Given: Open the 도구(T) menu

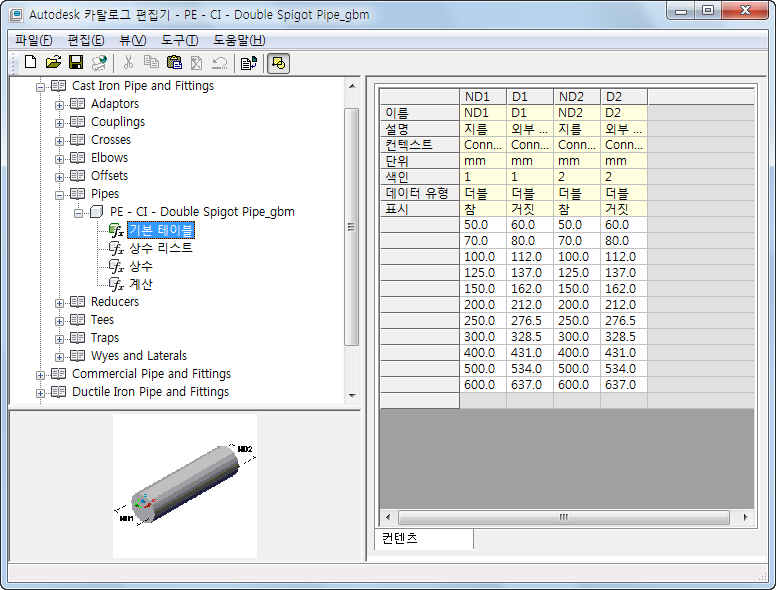Looking at the screenshot, I should coord(180,40).
